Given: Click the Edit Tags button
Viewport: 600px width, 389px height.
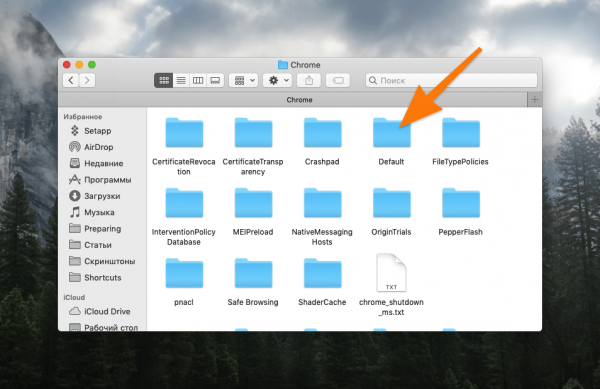Looking at the screenshot, I should 338,80.
